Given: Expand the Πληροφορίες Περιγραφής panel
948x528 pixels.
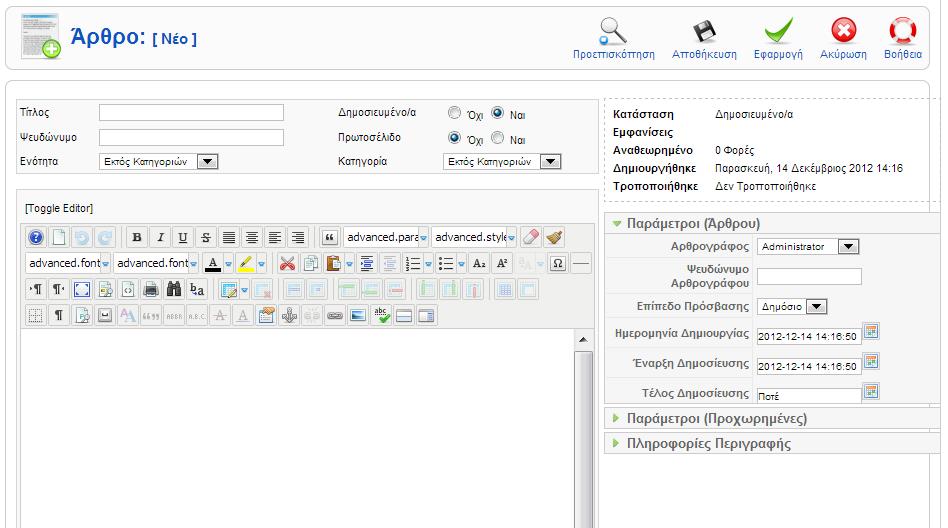Looking at the screenshot, I should (709, 443).
